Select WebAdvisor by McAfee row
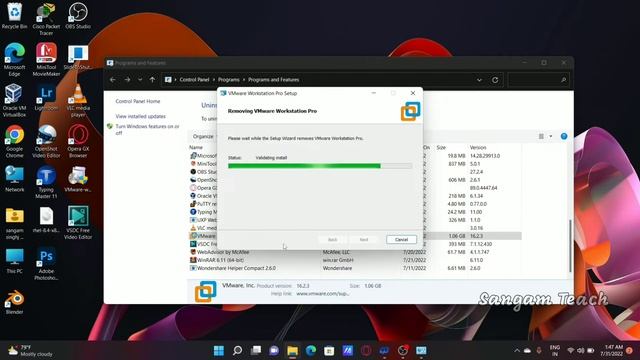The width and height of the screenshot is (640, 360). pyautogui.click(x=355, y=252)
